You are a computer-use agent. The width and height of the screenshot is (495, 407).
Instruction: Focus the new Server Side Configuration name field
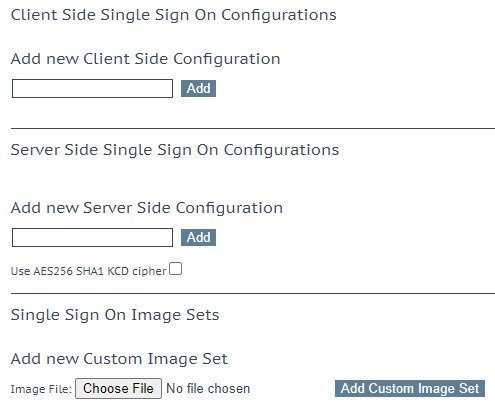(x=92, y=237)
